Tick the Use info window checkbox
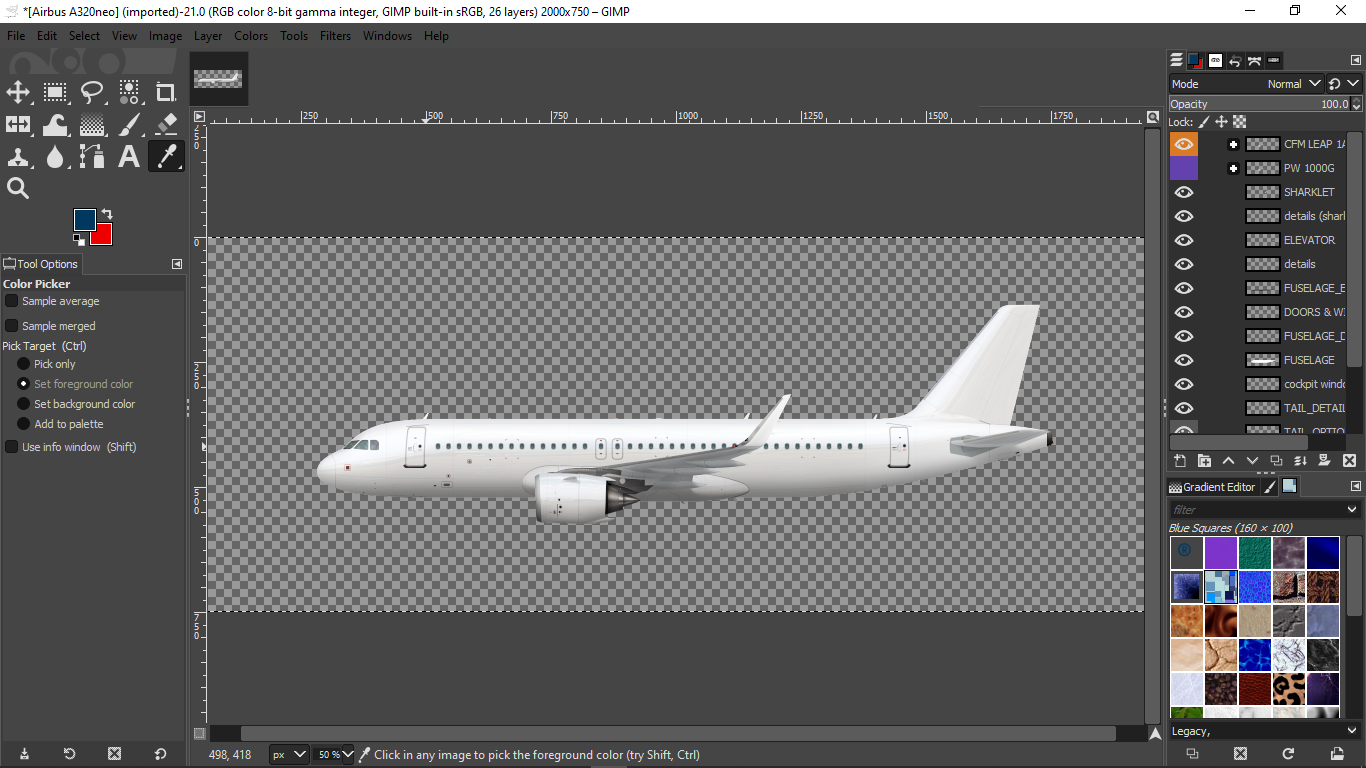The image size is (1366, 768). (12, 447)
